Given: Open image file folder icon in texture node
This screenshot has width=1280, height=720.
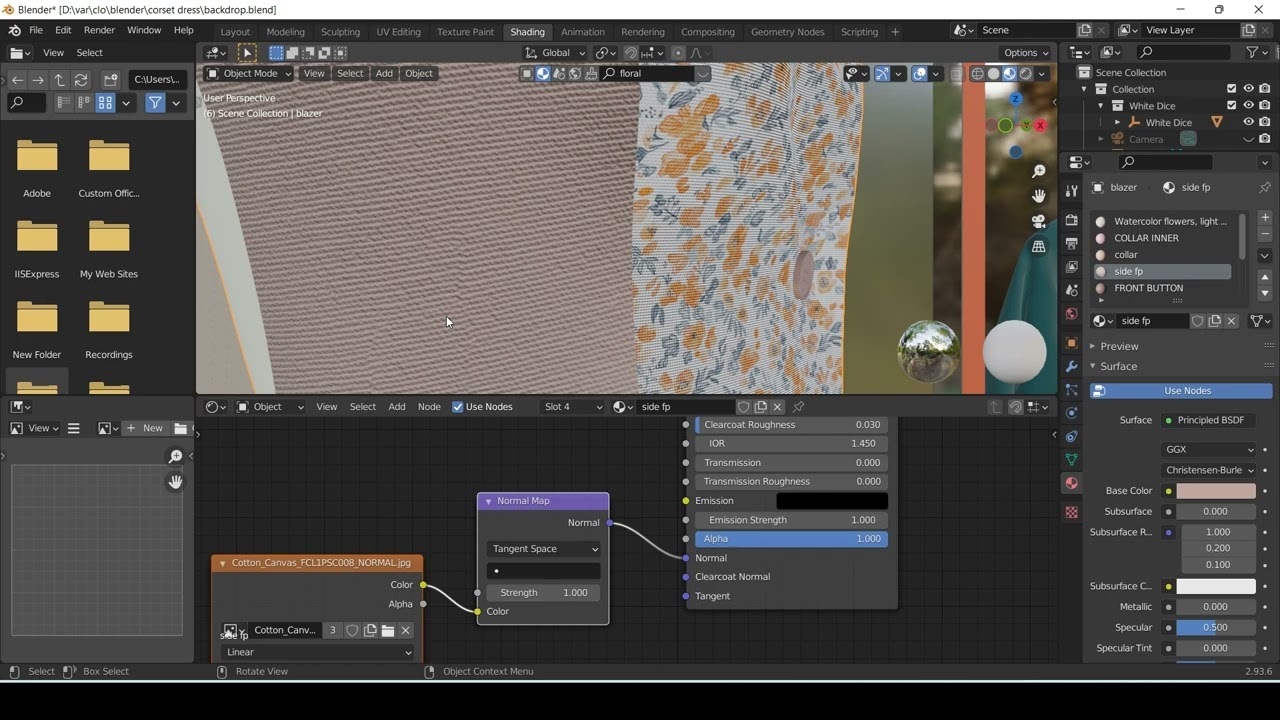Looking at the screenshot, I should coord(388,630).
